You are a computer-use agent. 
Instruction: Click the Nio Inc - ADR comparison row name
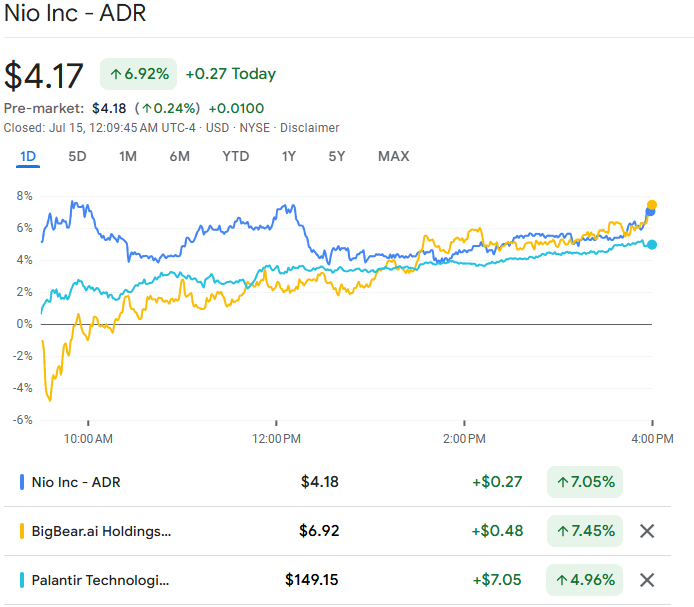coord(76,482)
